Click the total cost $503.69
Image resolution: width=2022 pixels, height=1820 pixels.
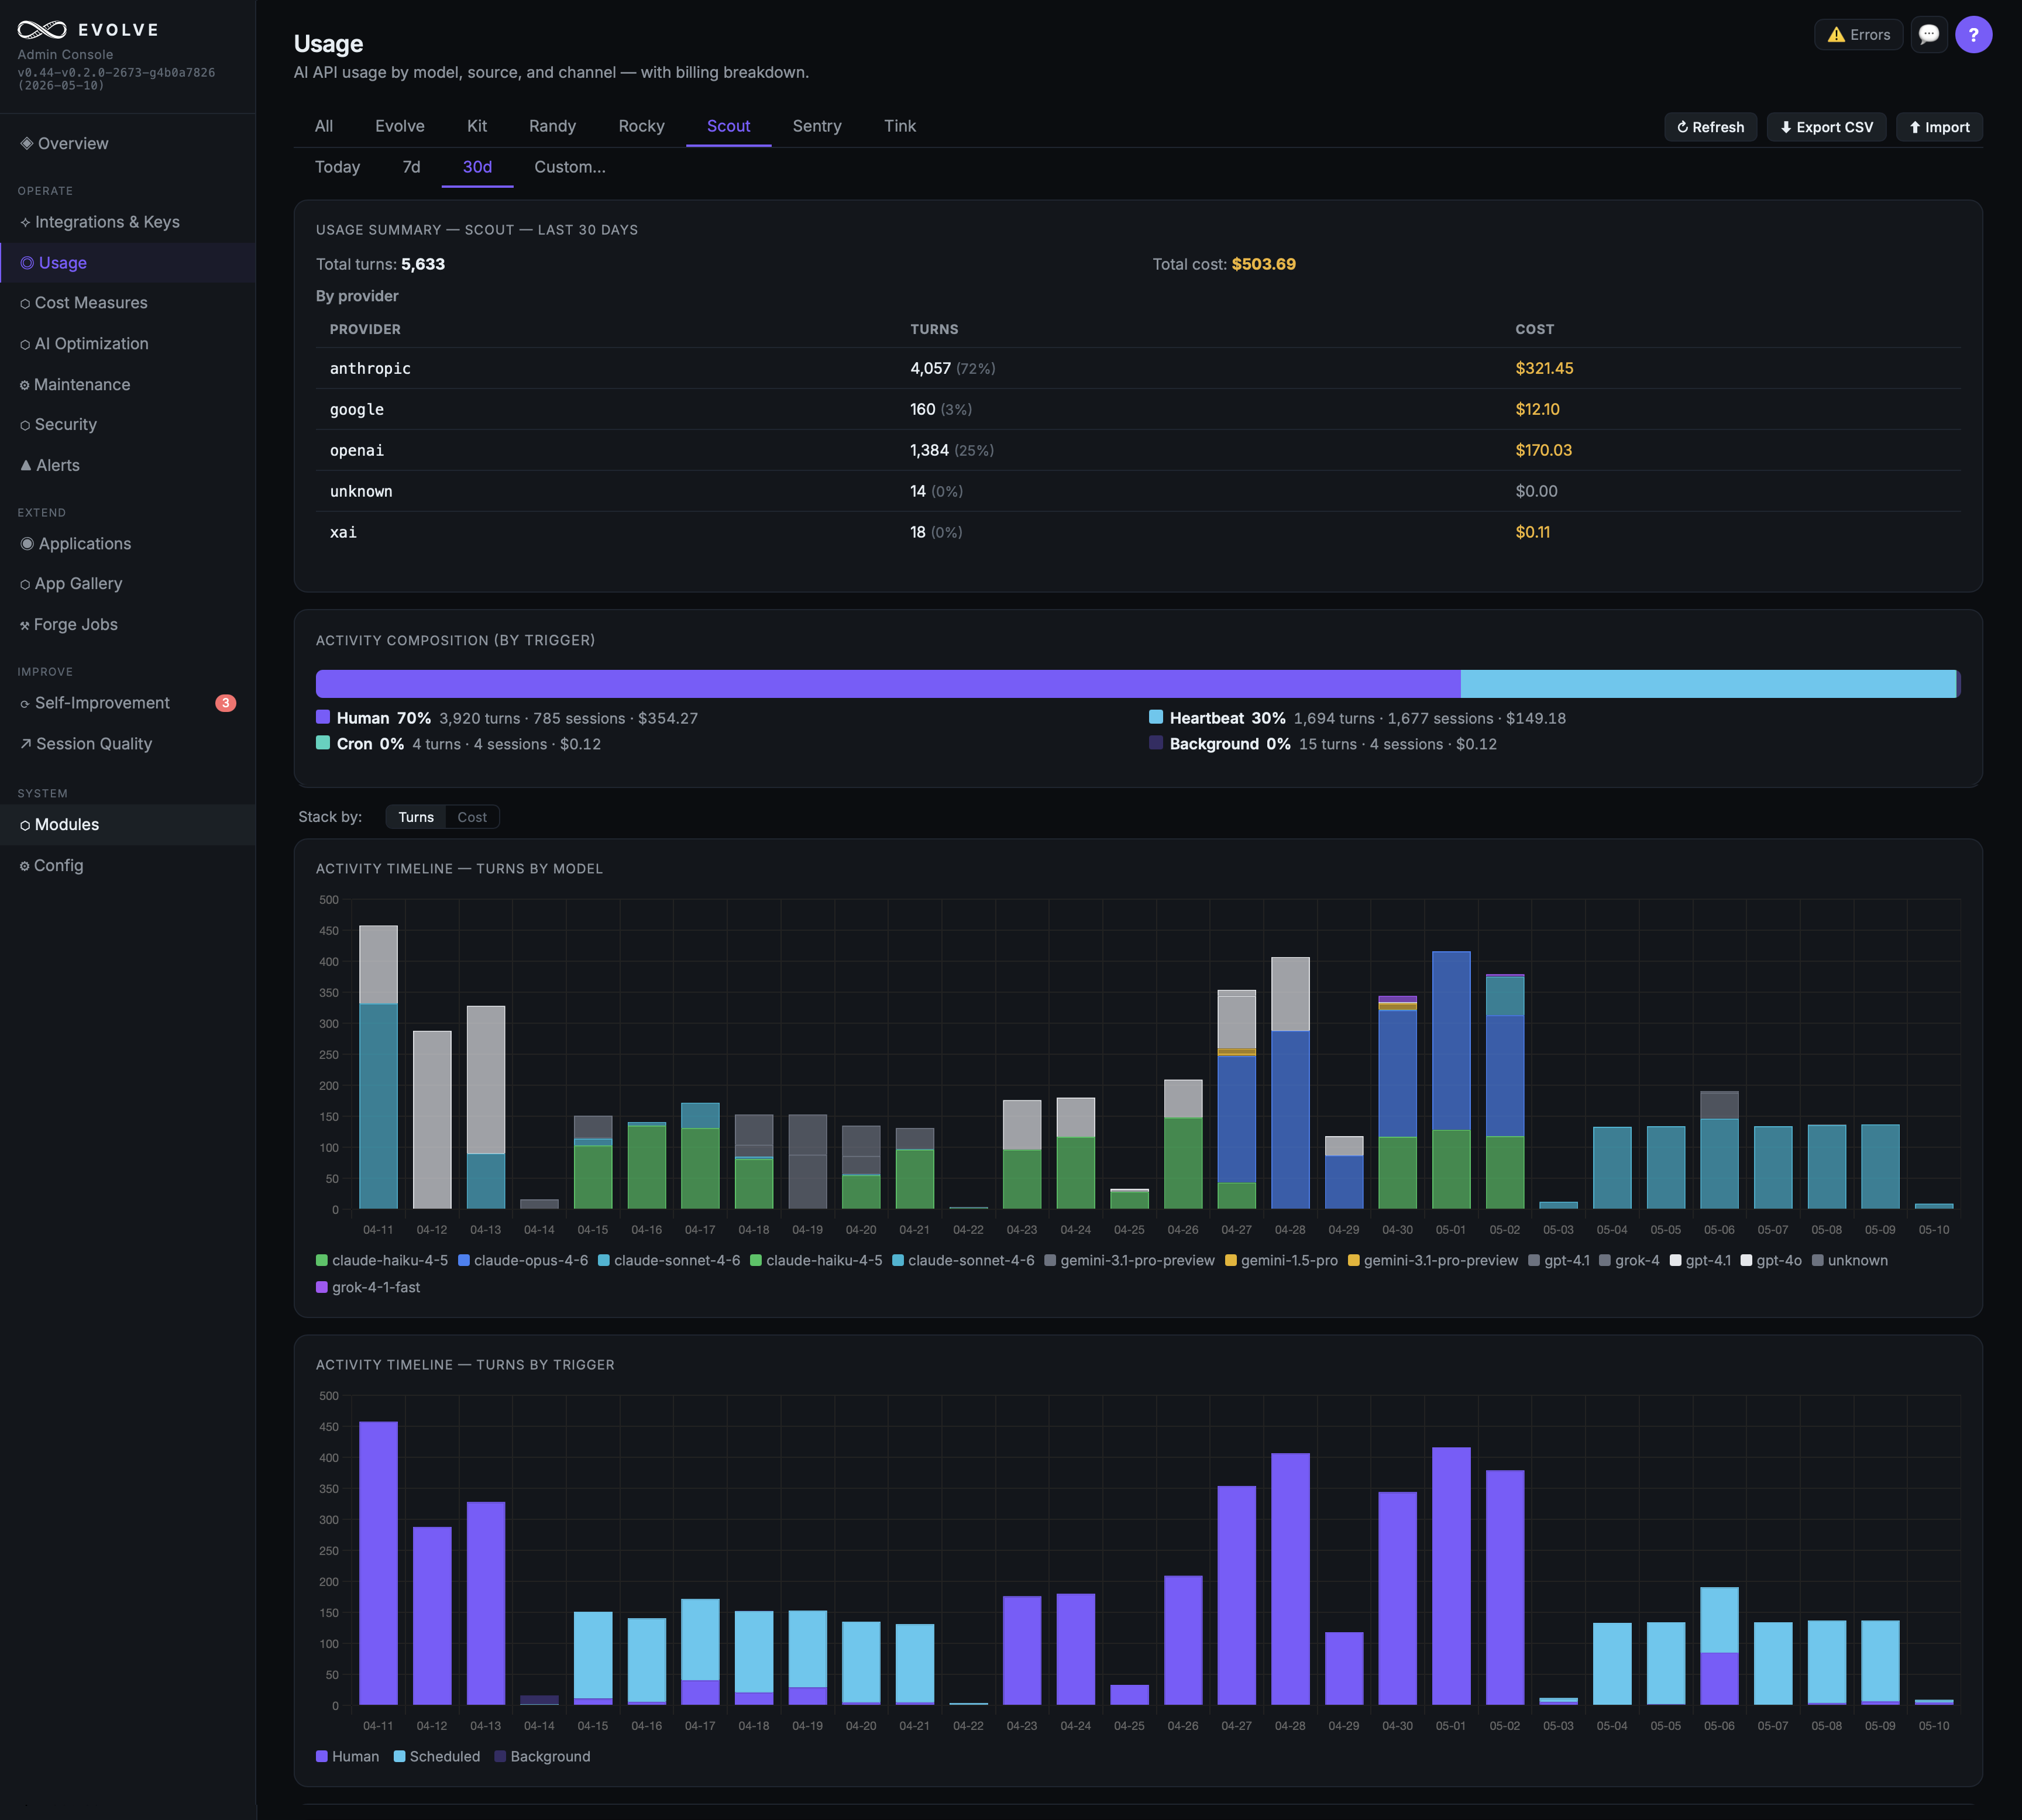[x=1263, y=264]
